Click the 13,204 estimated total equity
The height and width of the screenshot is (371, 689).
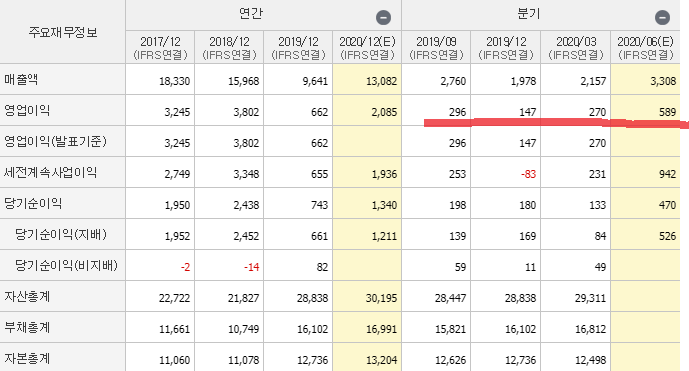[x=381, y=360]
